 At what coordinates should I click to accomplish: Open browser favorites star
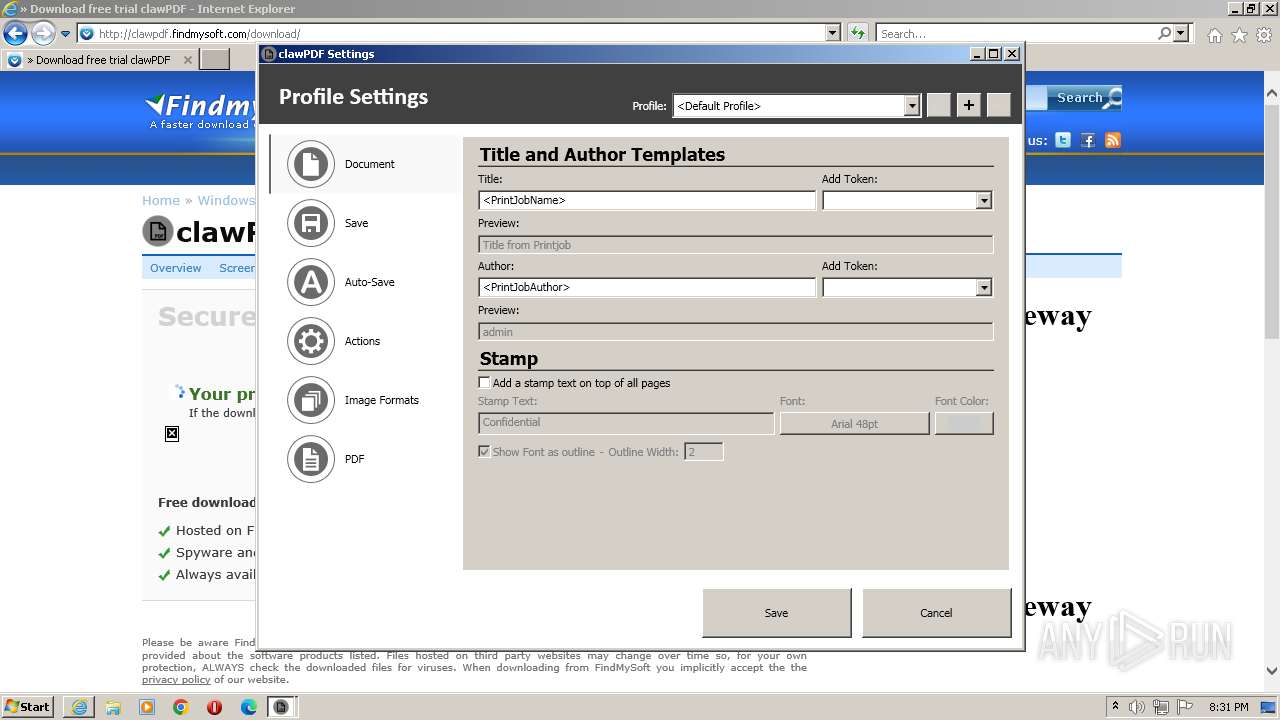pyautogui.click(x=1239, y=34)
